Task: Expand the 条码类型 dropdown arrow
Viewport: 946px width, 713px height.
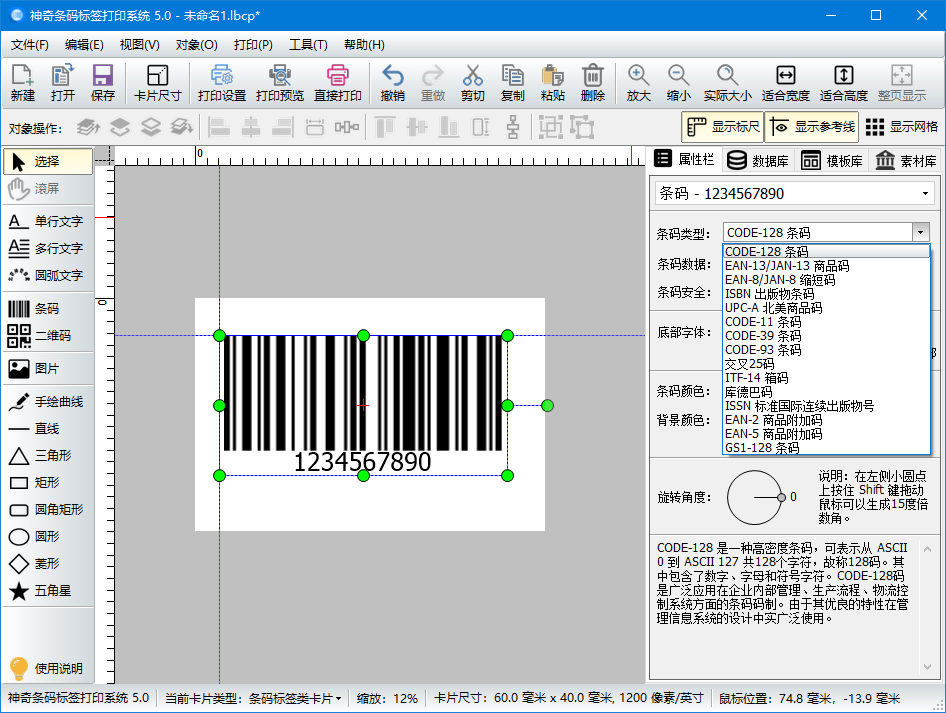Action: [x=920, y=232]
